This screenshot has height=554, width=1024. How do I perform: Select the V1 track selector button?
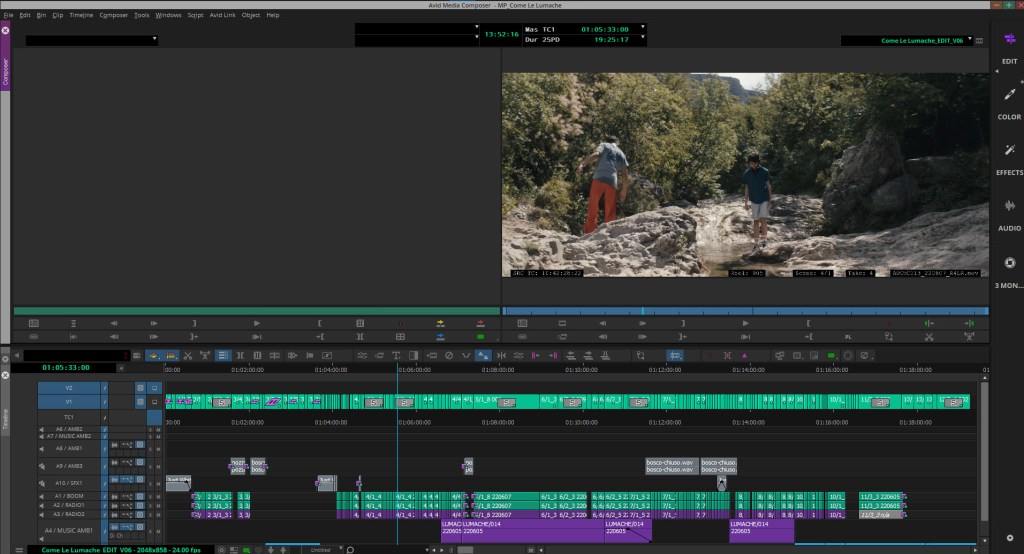(69, 401)
